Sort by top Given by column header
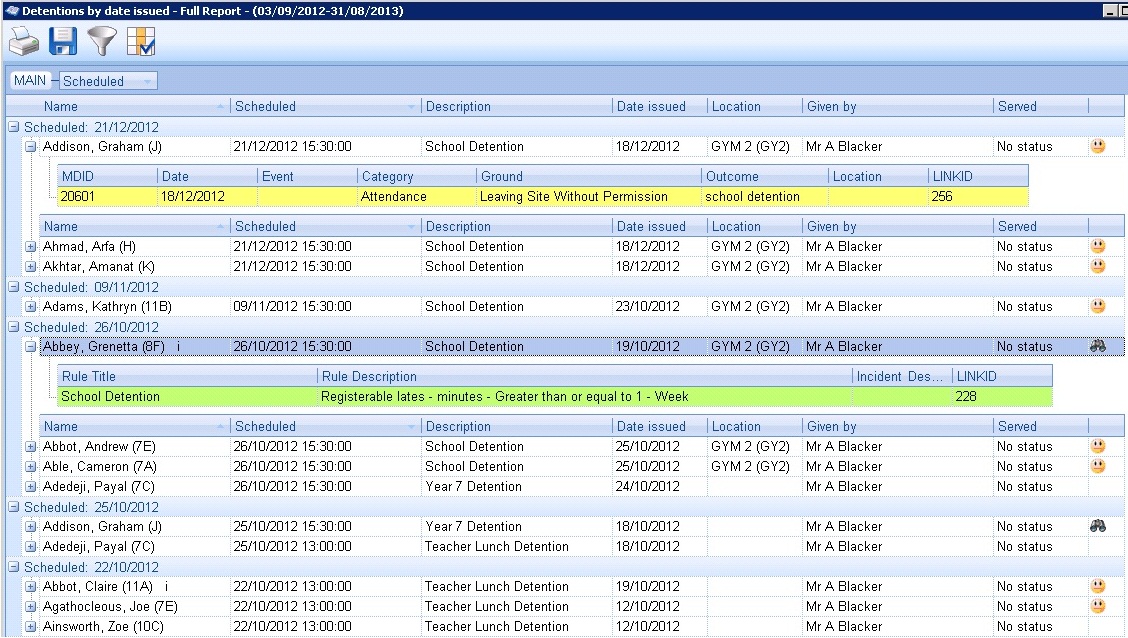 click(898, 106)
